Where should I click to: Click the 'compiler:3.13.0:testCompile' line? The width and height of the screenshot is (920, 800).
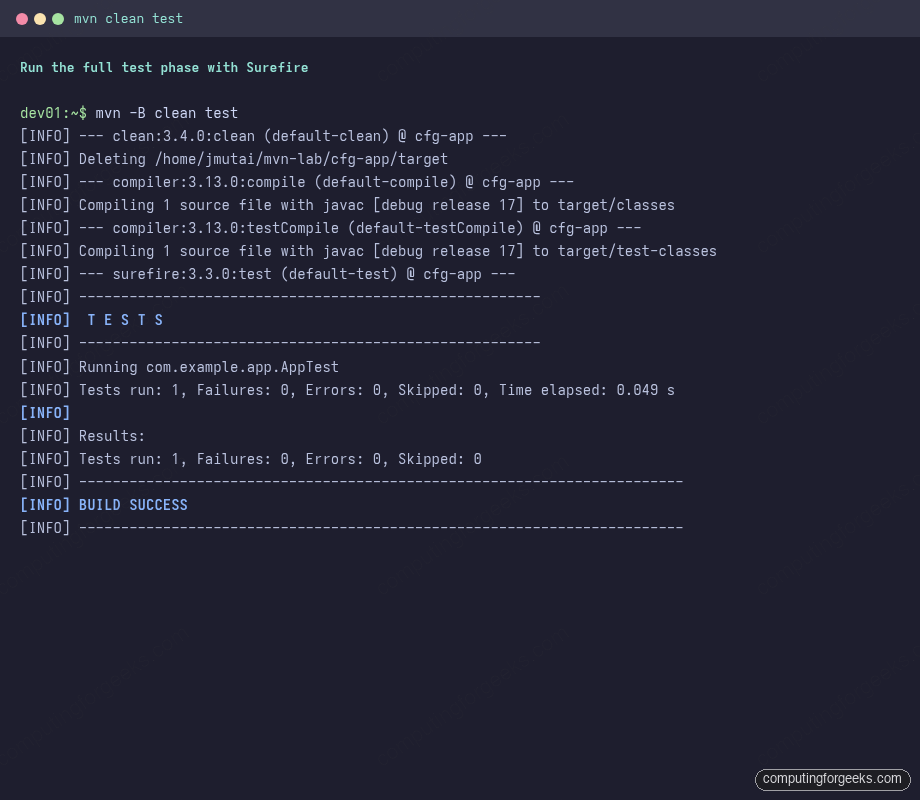click(x=330, y=228)
